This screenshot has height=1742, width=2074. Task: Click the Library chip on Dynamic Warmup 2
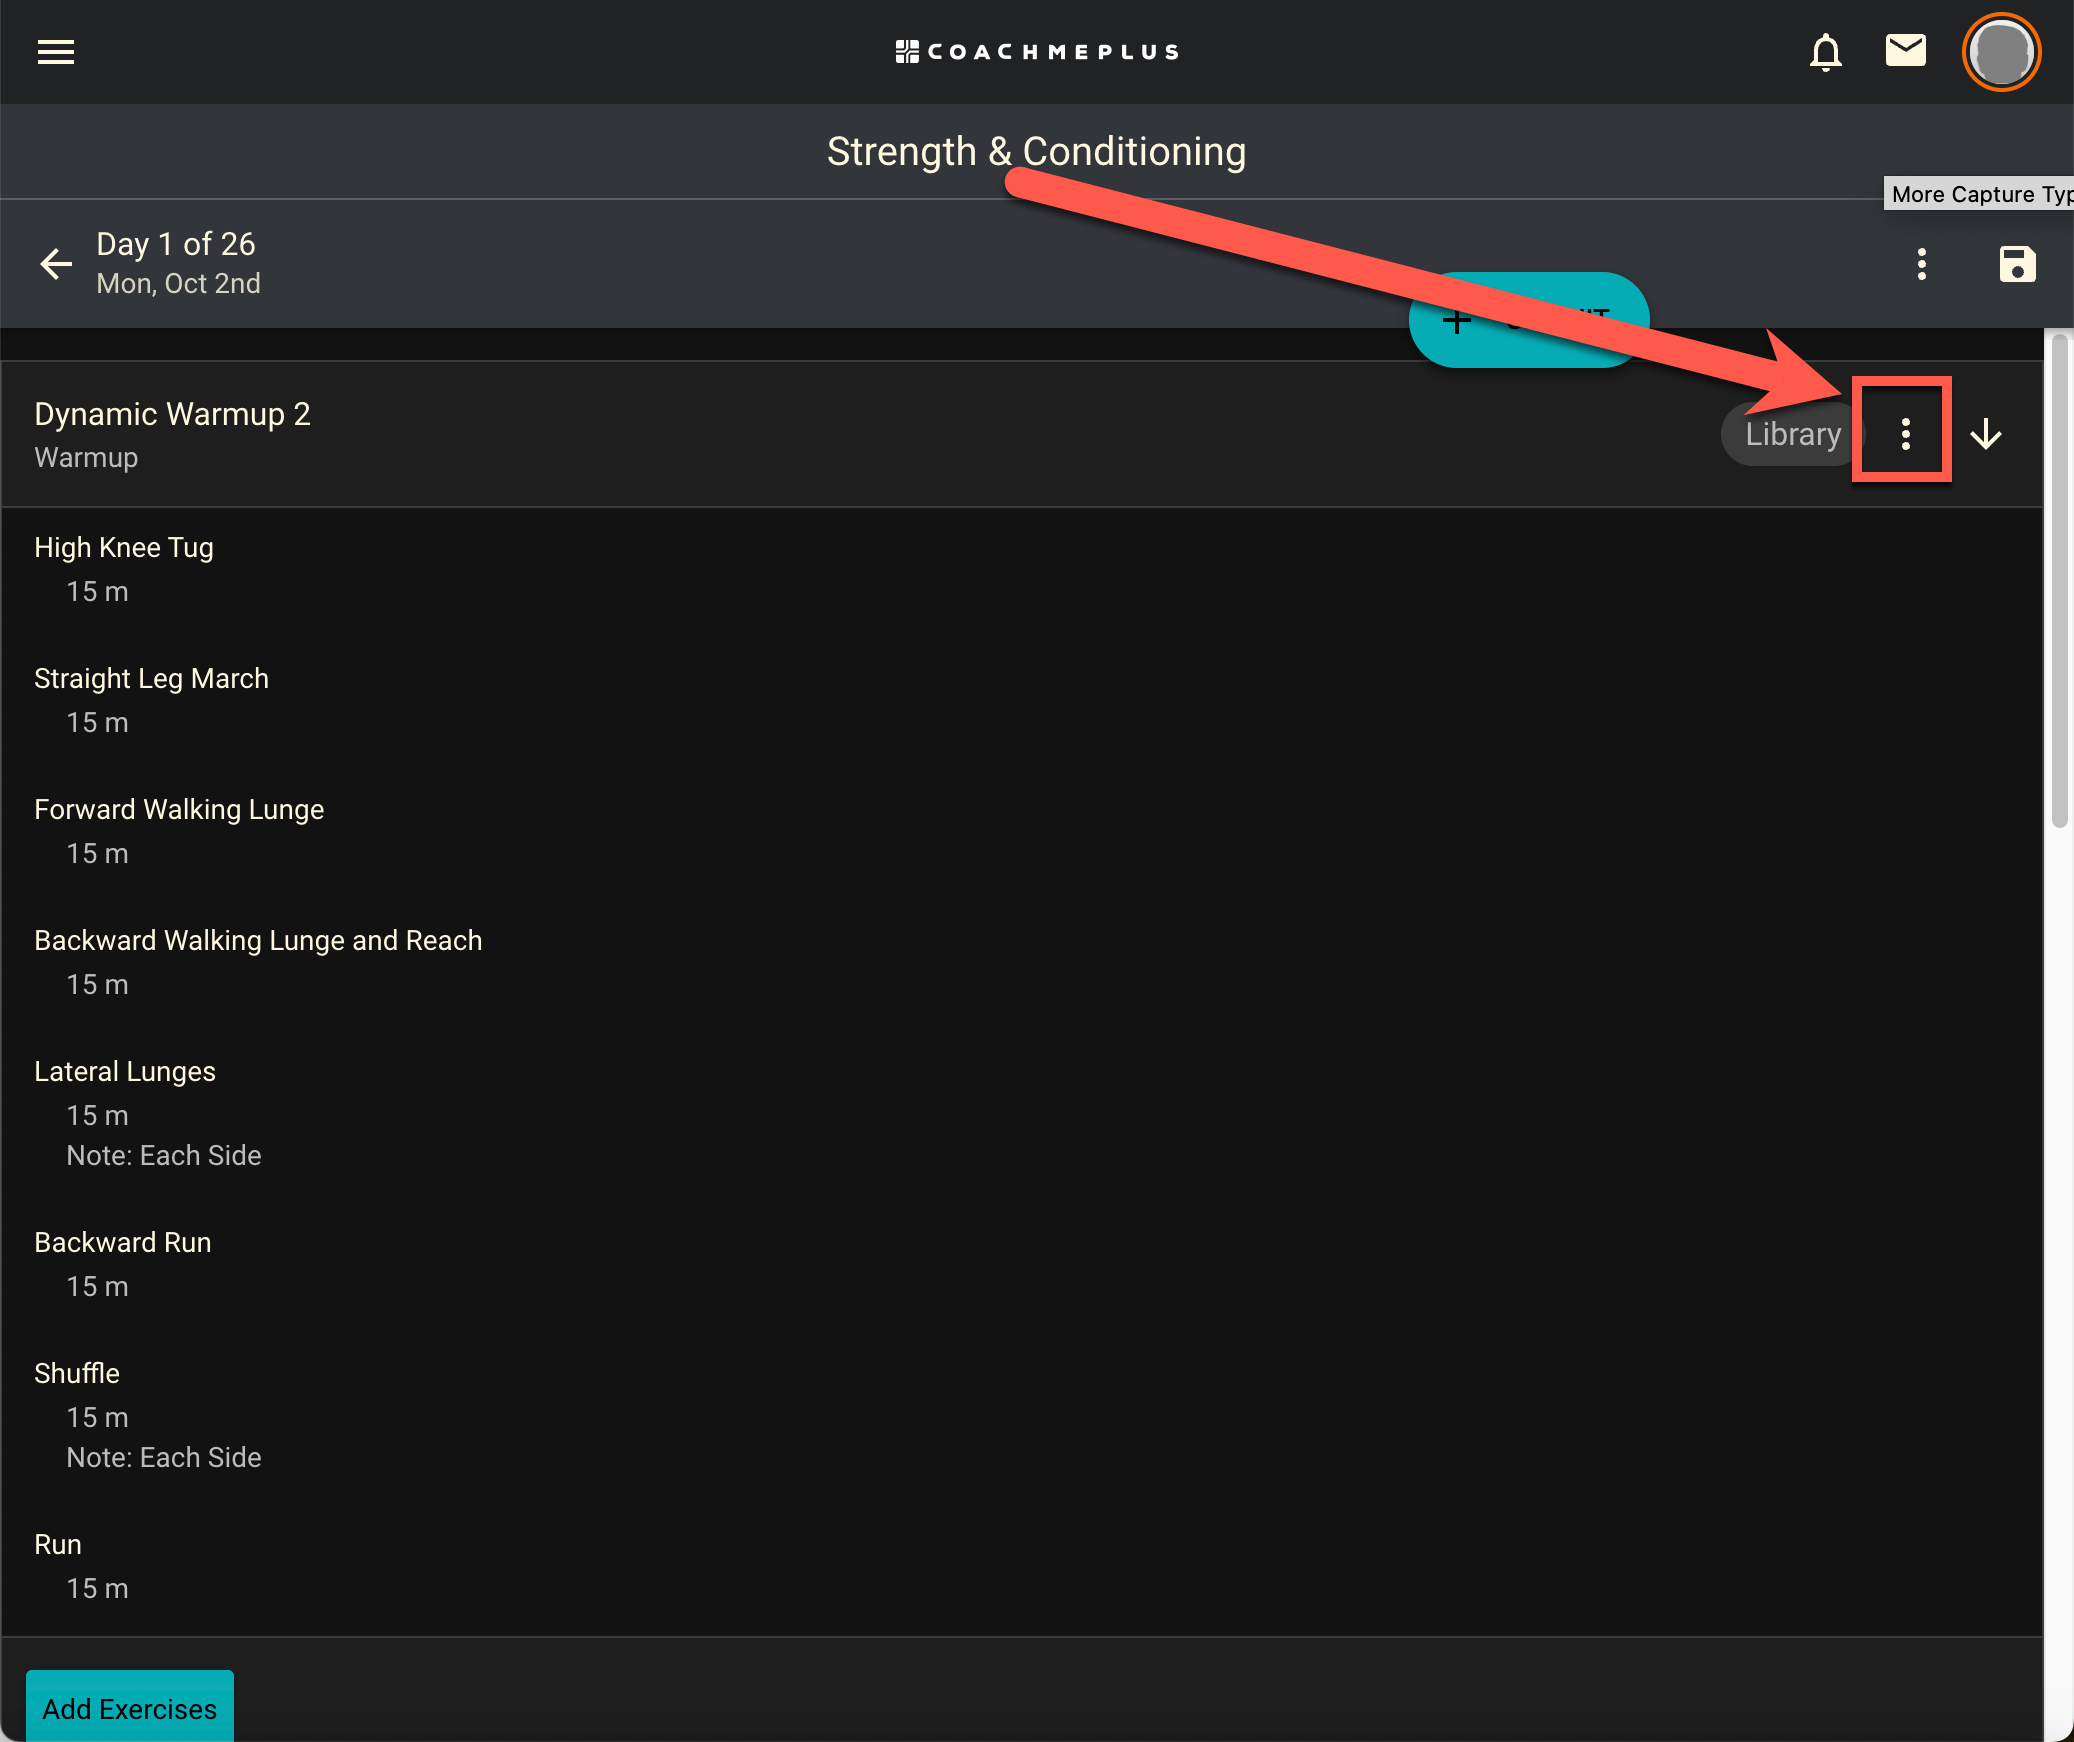coord(1792,434)
